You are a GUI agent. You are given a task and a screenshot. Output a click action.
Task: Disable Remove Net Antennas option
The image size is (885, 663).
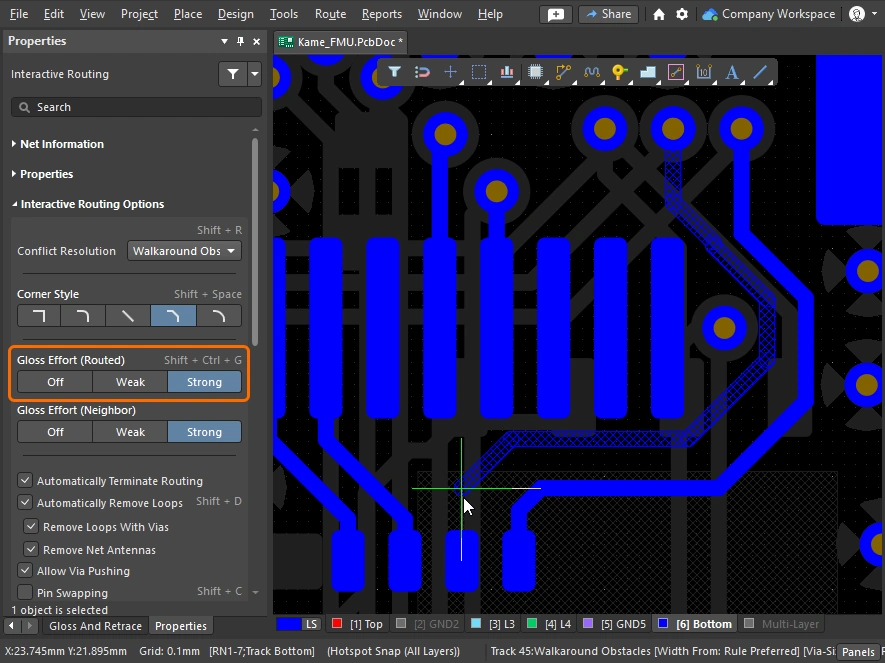coord(31,550)
